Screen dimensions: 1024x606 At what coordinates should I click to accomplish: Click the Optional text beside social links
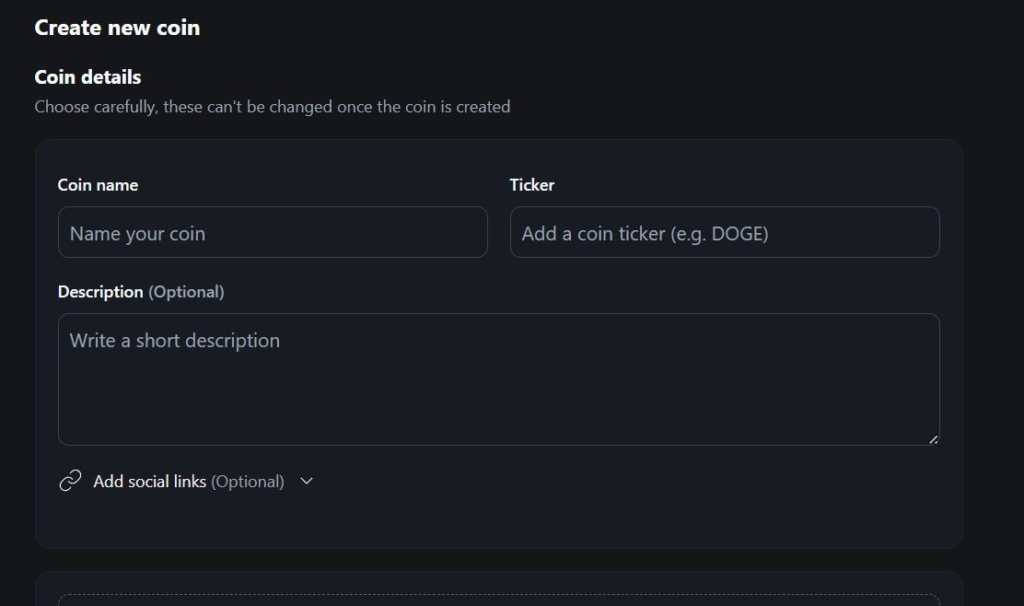coord(247,481)
